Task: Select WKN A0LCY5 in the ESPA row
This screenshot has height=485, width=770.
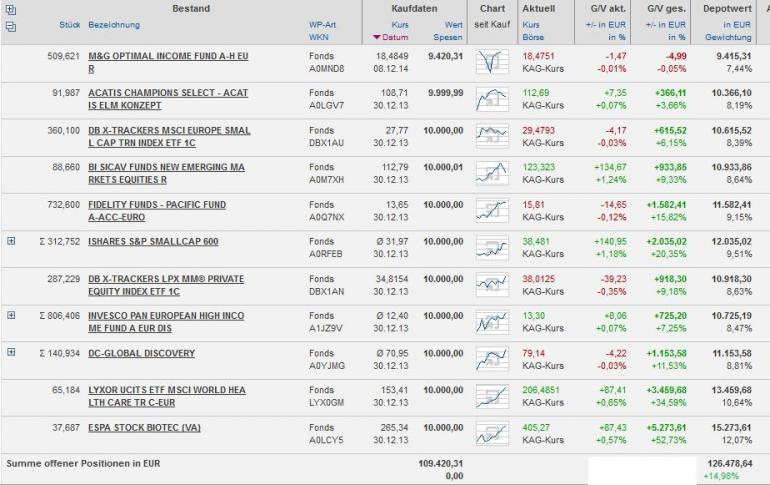Action: click(326, 440)
